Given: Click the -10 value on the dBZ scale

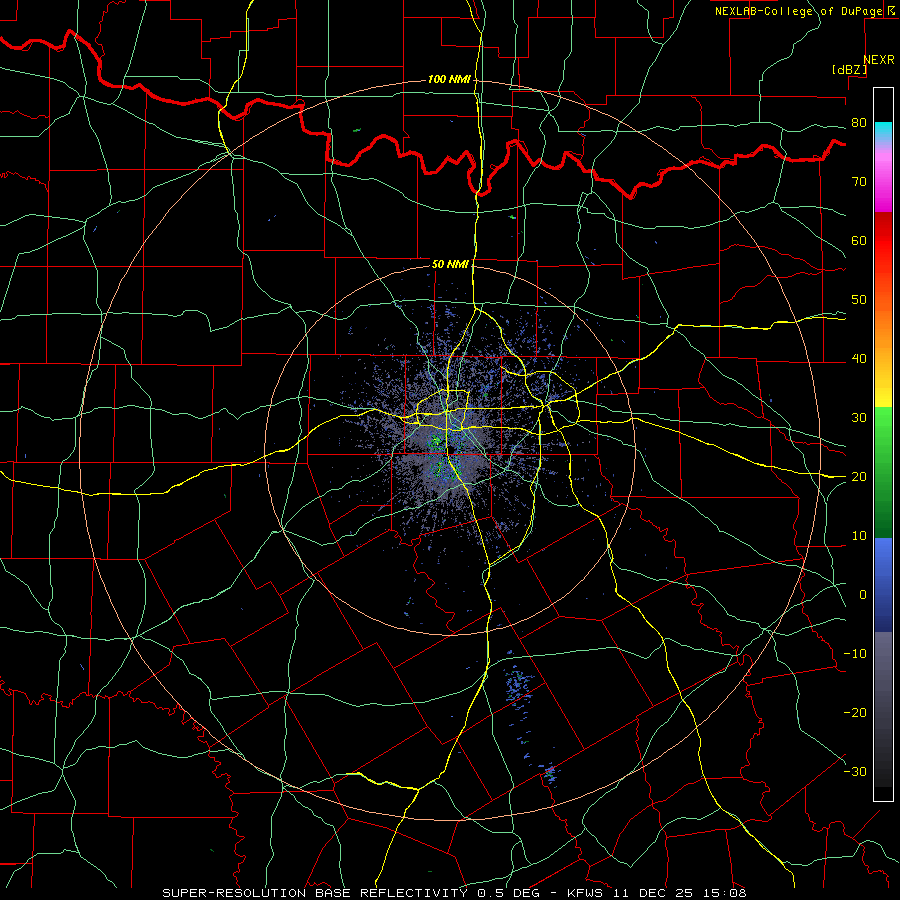Looking at the screenshot, I should coord(855,654).
